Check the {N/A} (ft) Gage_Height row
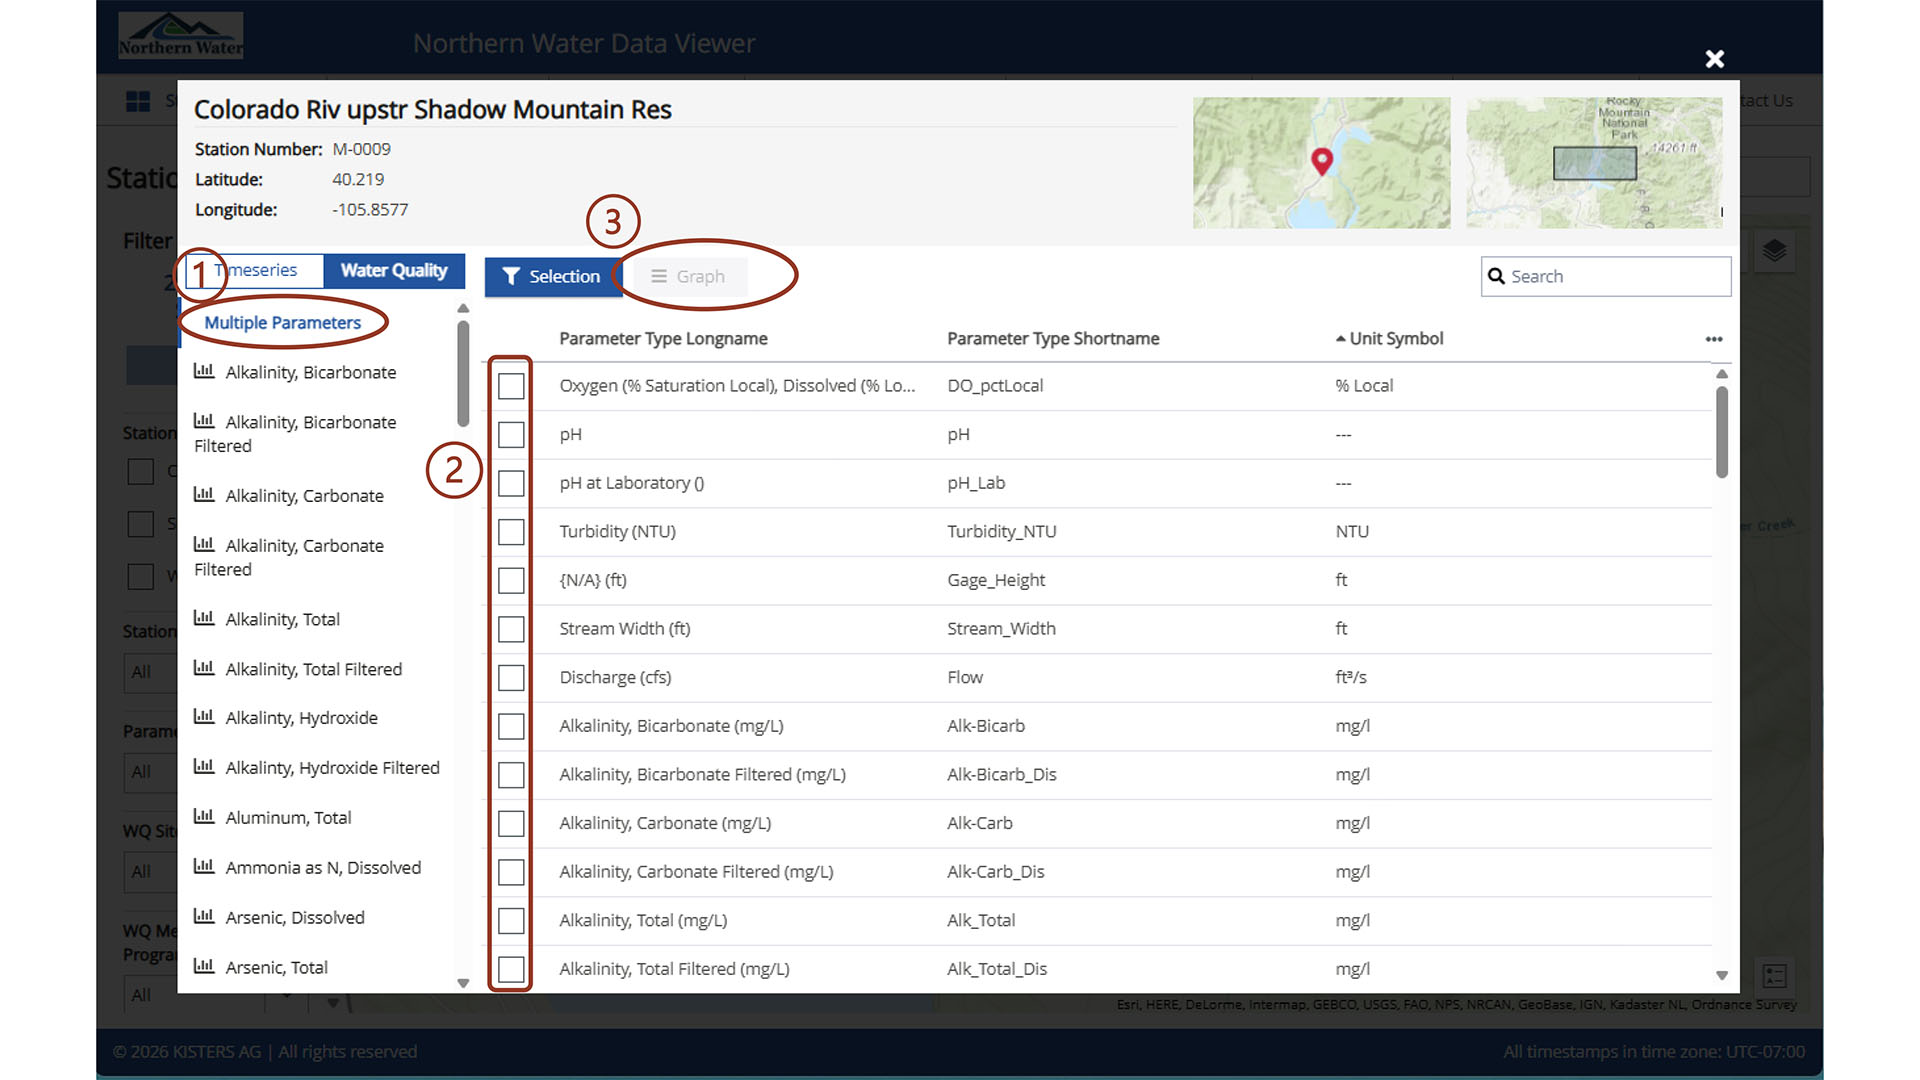 point(511,581)
